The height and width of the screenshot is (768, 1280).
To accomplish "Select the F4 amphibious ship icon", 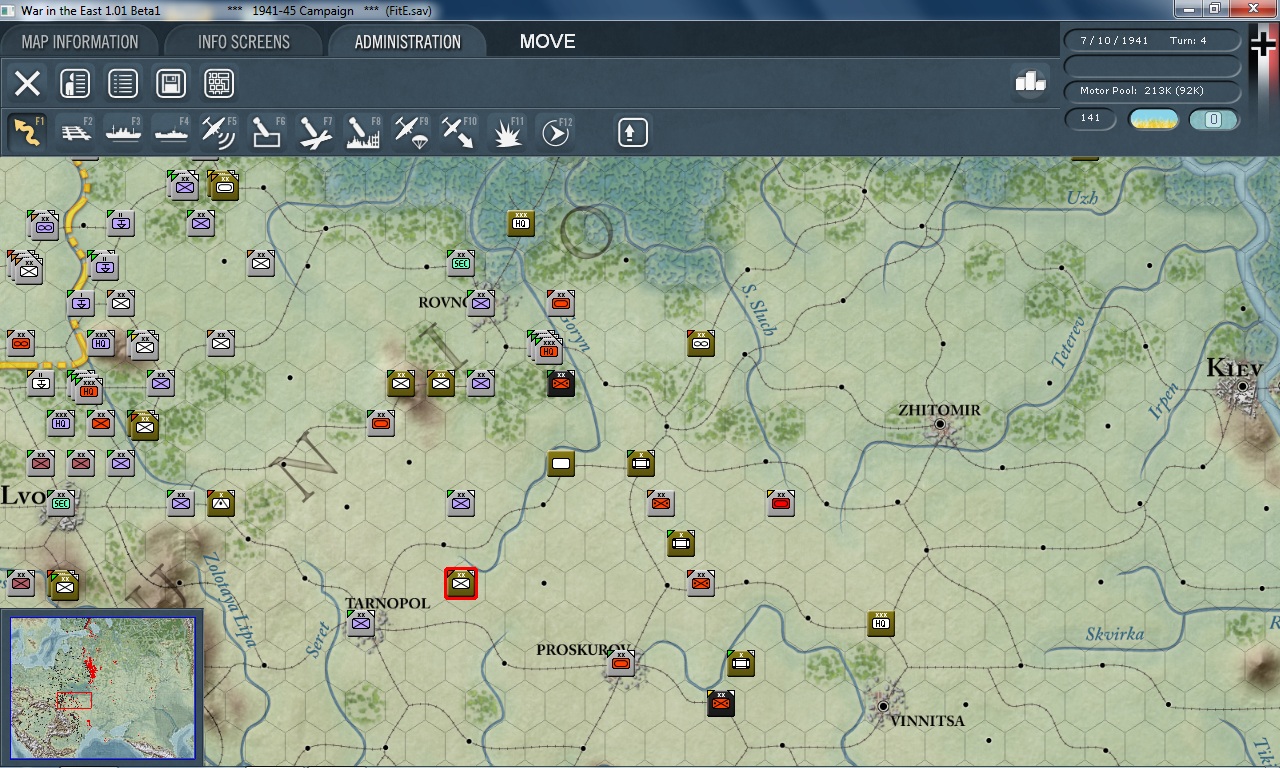I will (172, 132).
